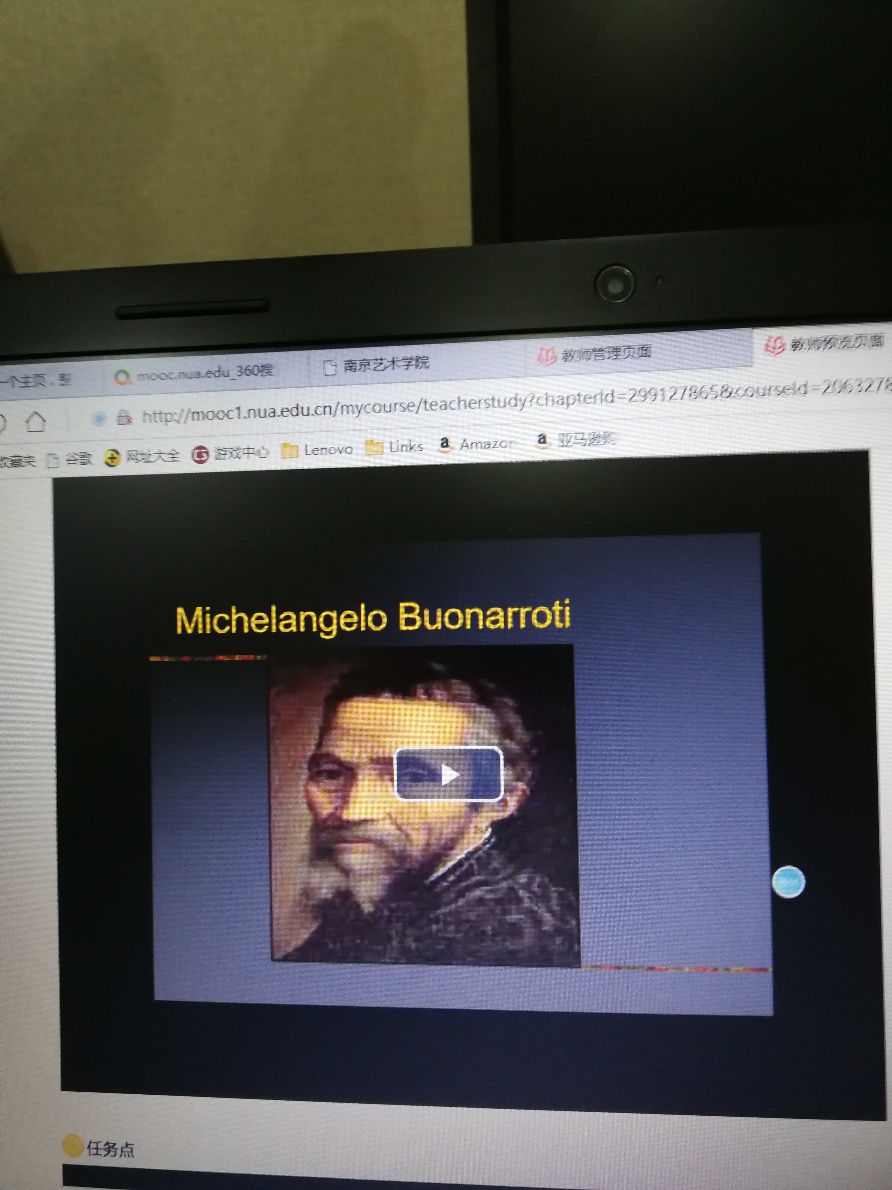Viewport: 892px width, 1190px height.
Task: Open the Links bookmarks folder
Action: coord(395,446)
